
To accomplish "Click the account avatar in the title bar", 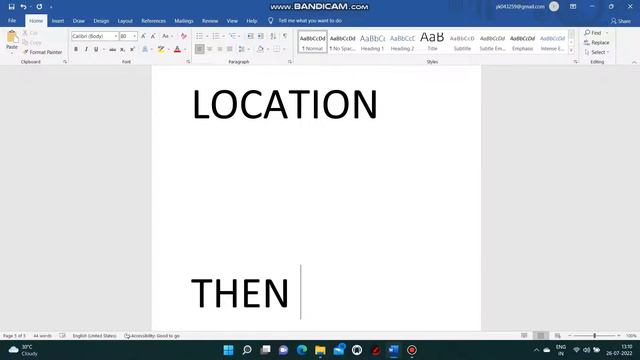I will (554, 7).
